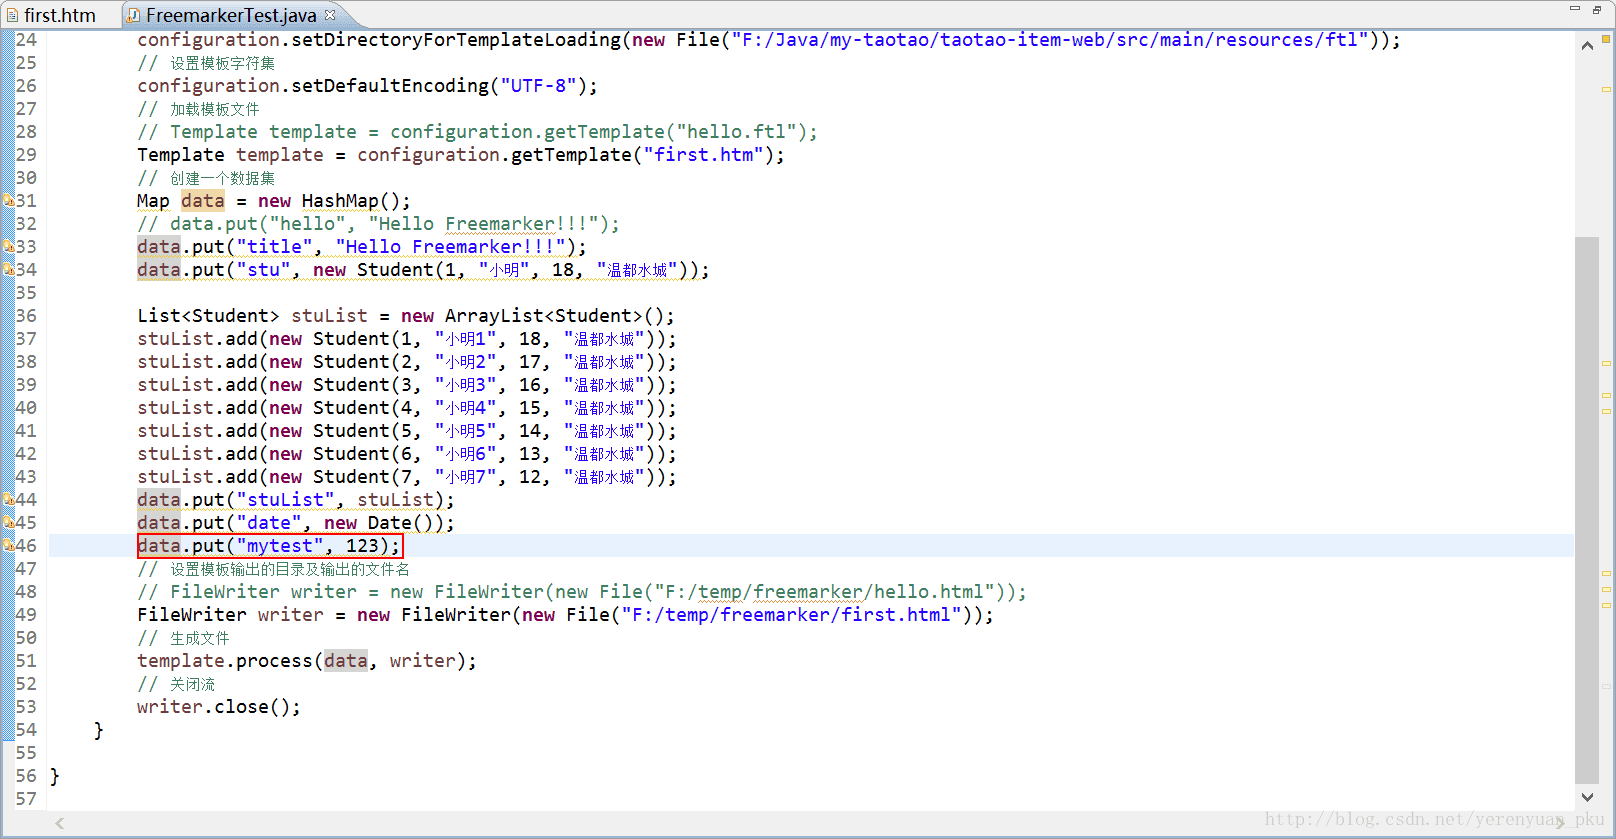Image resolution: width=1616 pixels, height=839 pixels.
Task: Minimize the editor area
Action: pos(1574,9)
